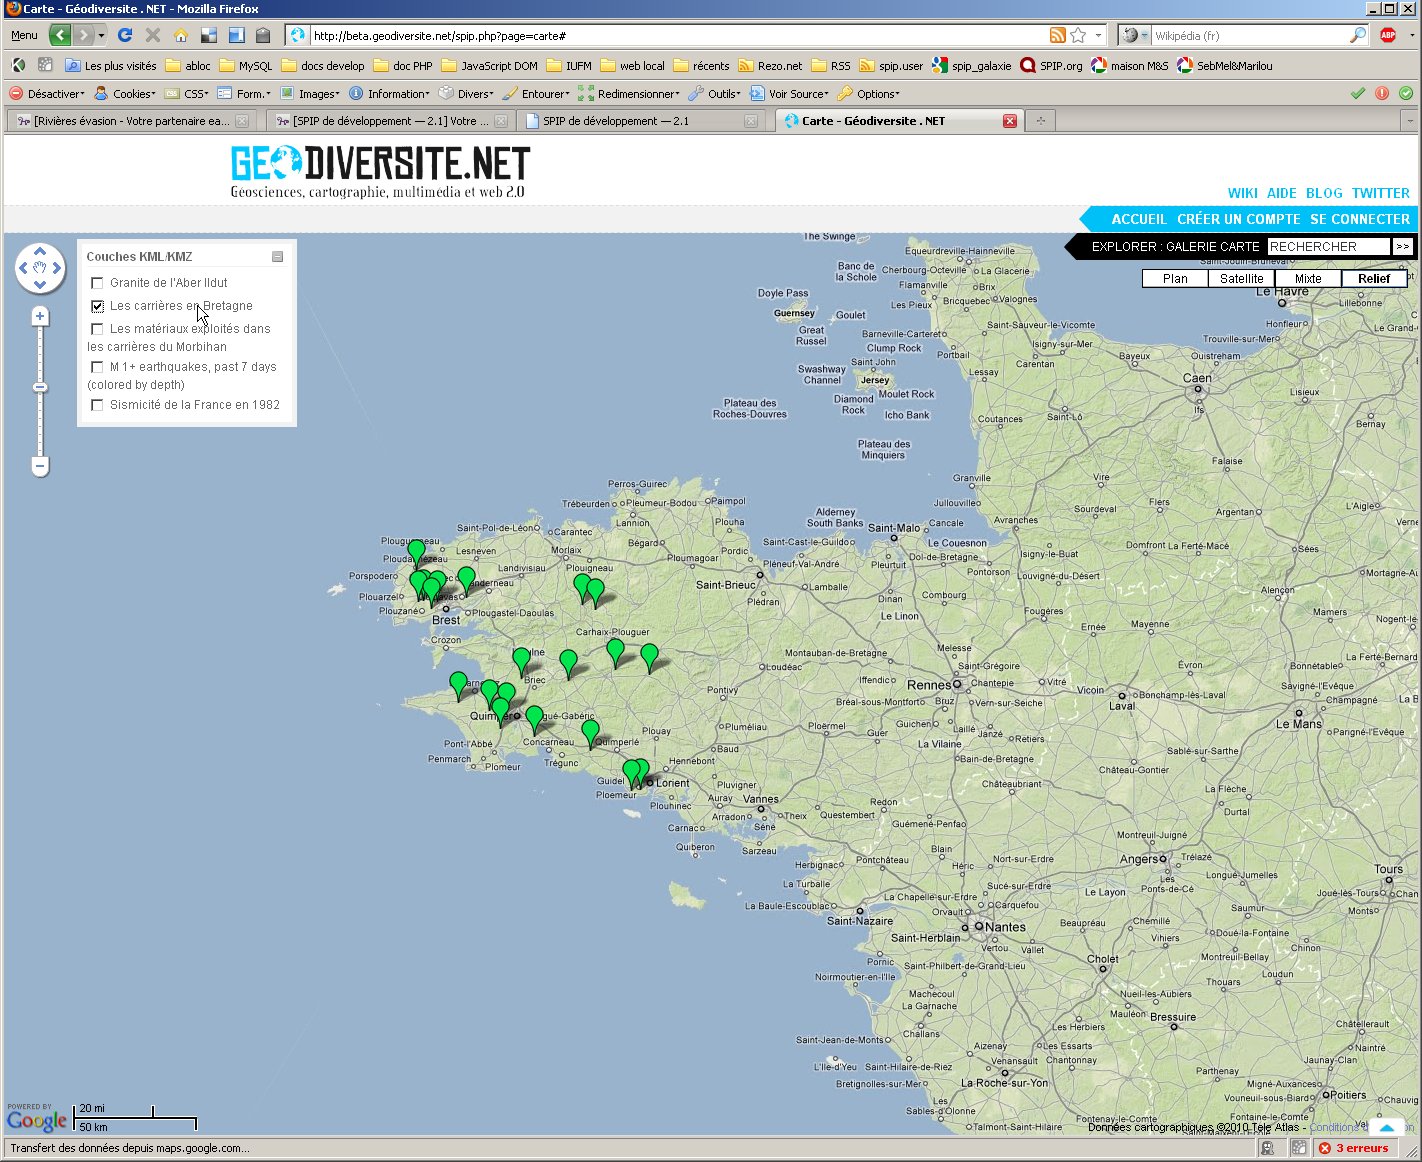
Task: Submit search with the >> button
Action: [1402, 246]
